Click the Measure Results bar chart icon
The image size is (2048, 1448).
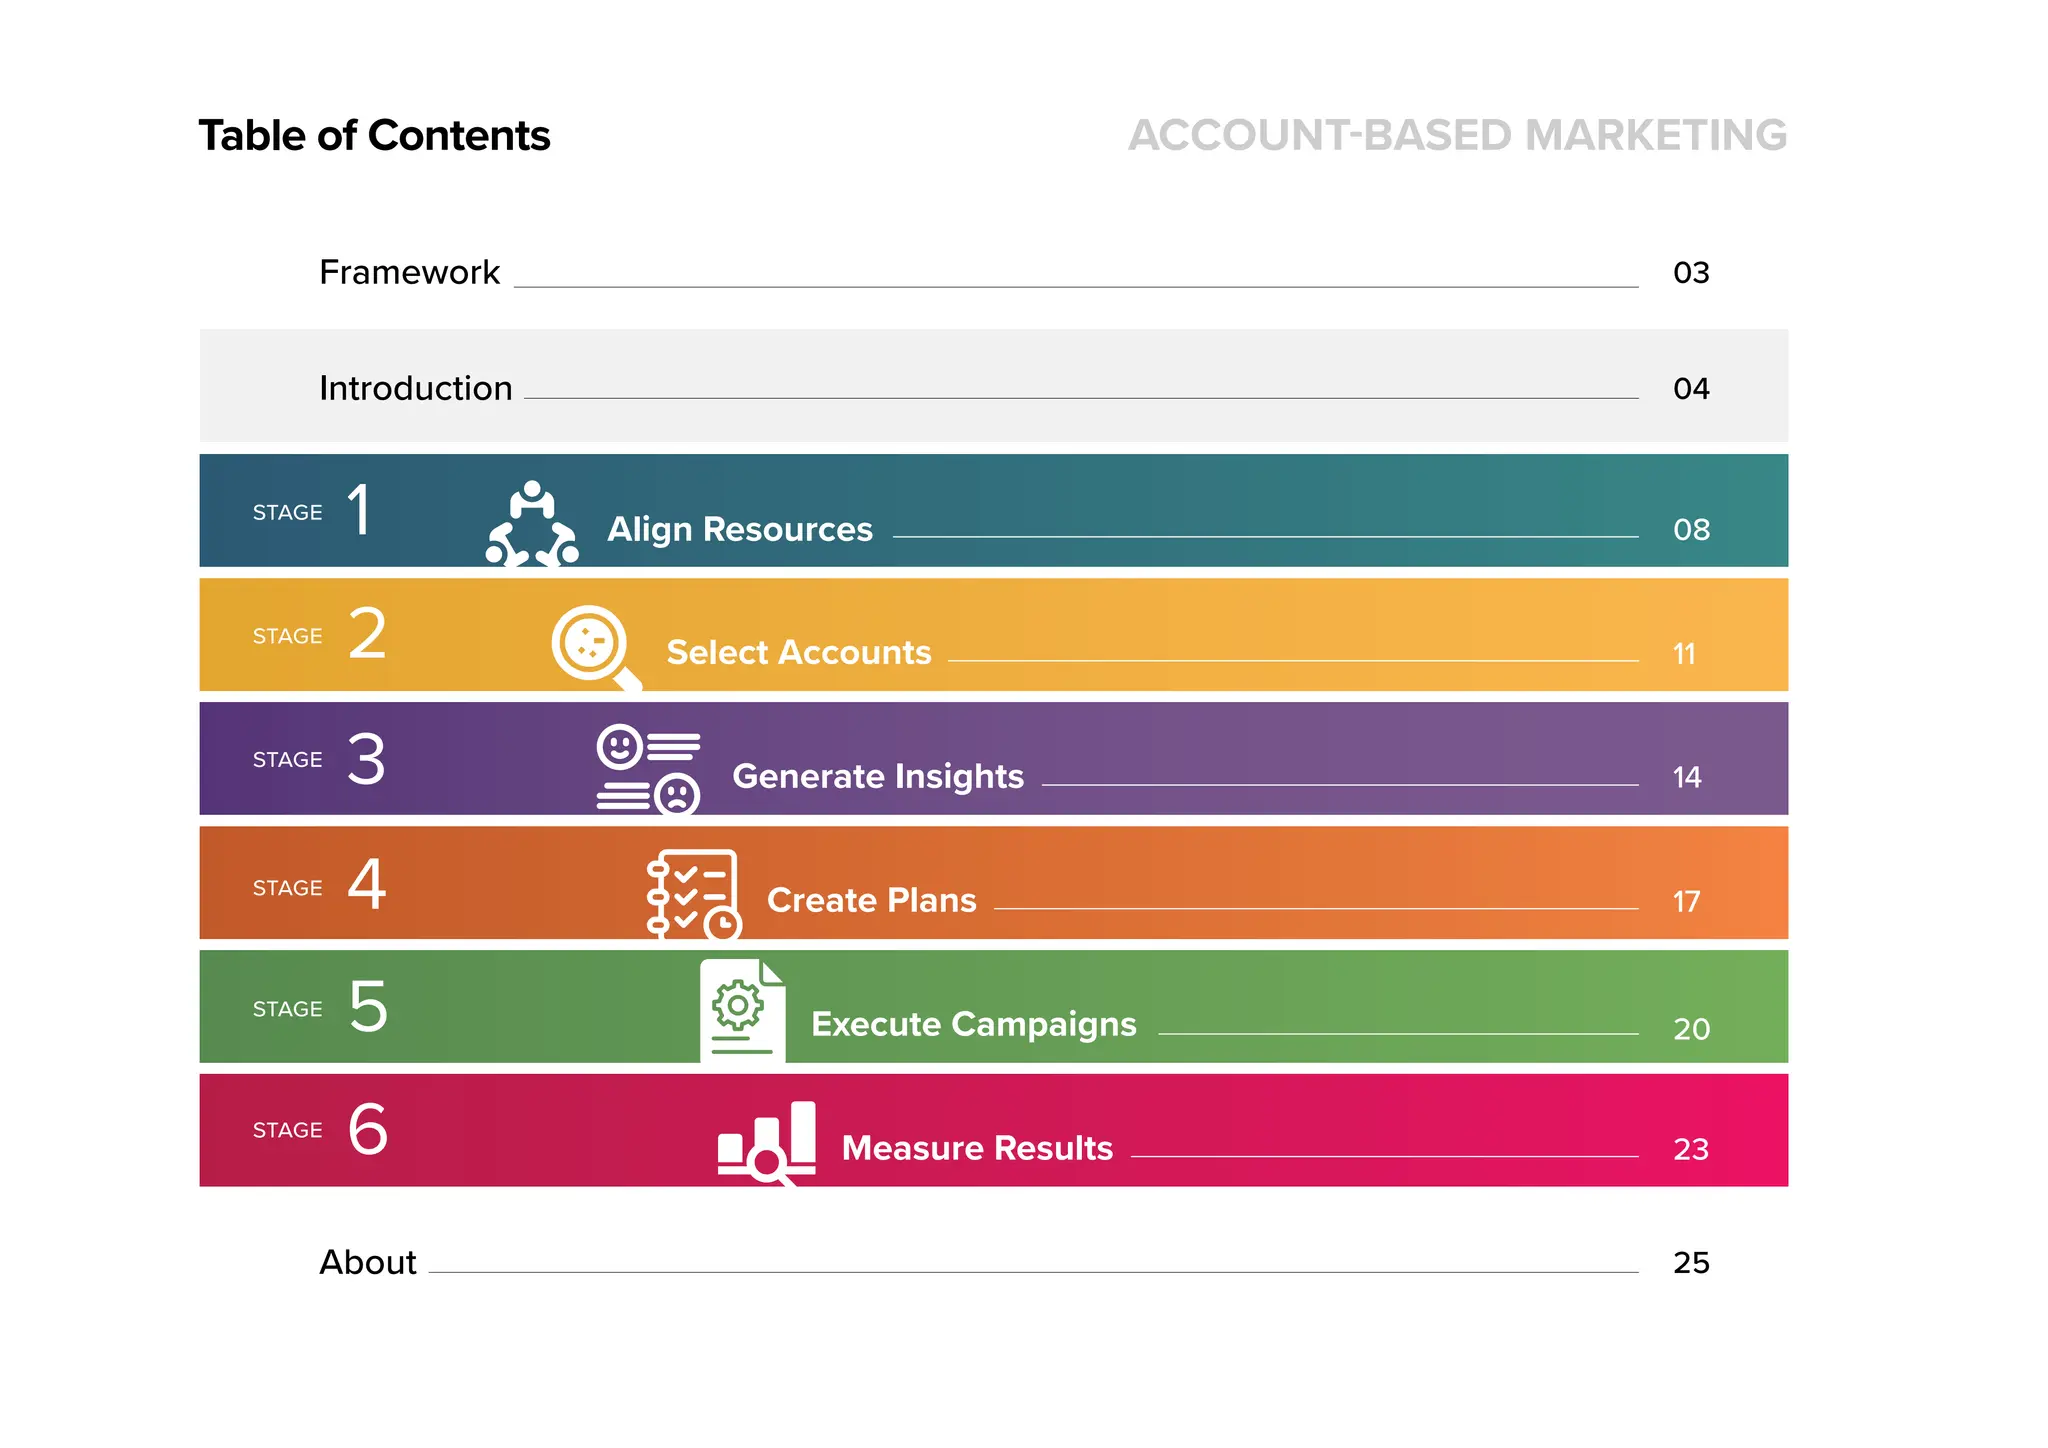pos(767,1141)
